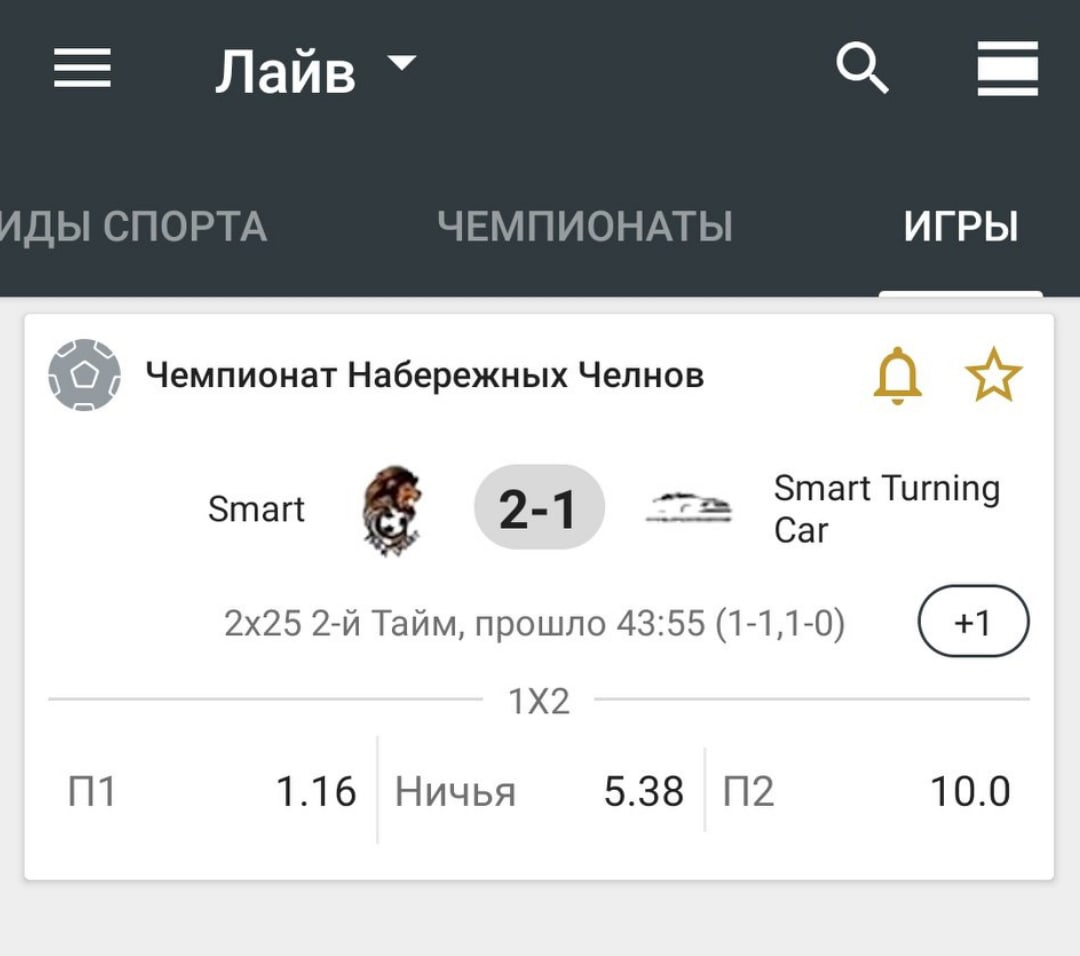This screenshot has height=956, width=1080.
Task: Open the bet slip icon at top right
Action: [1007, 68]
